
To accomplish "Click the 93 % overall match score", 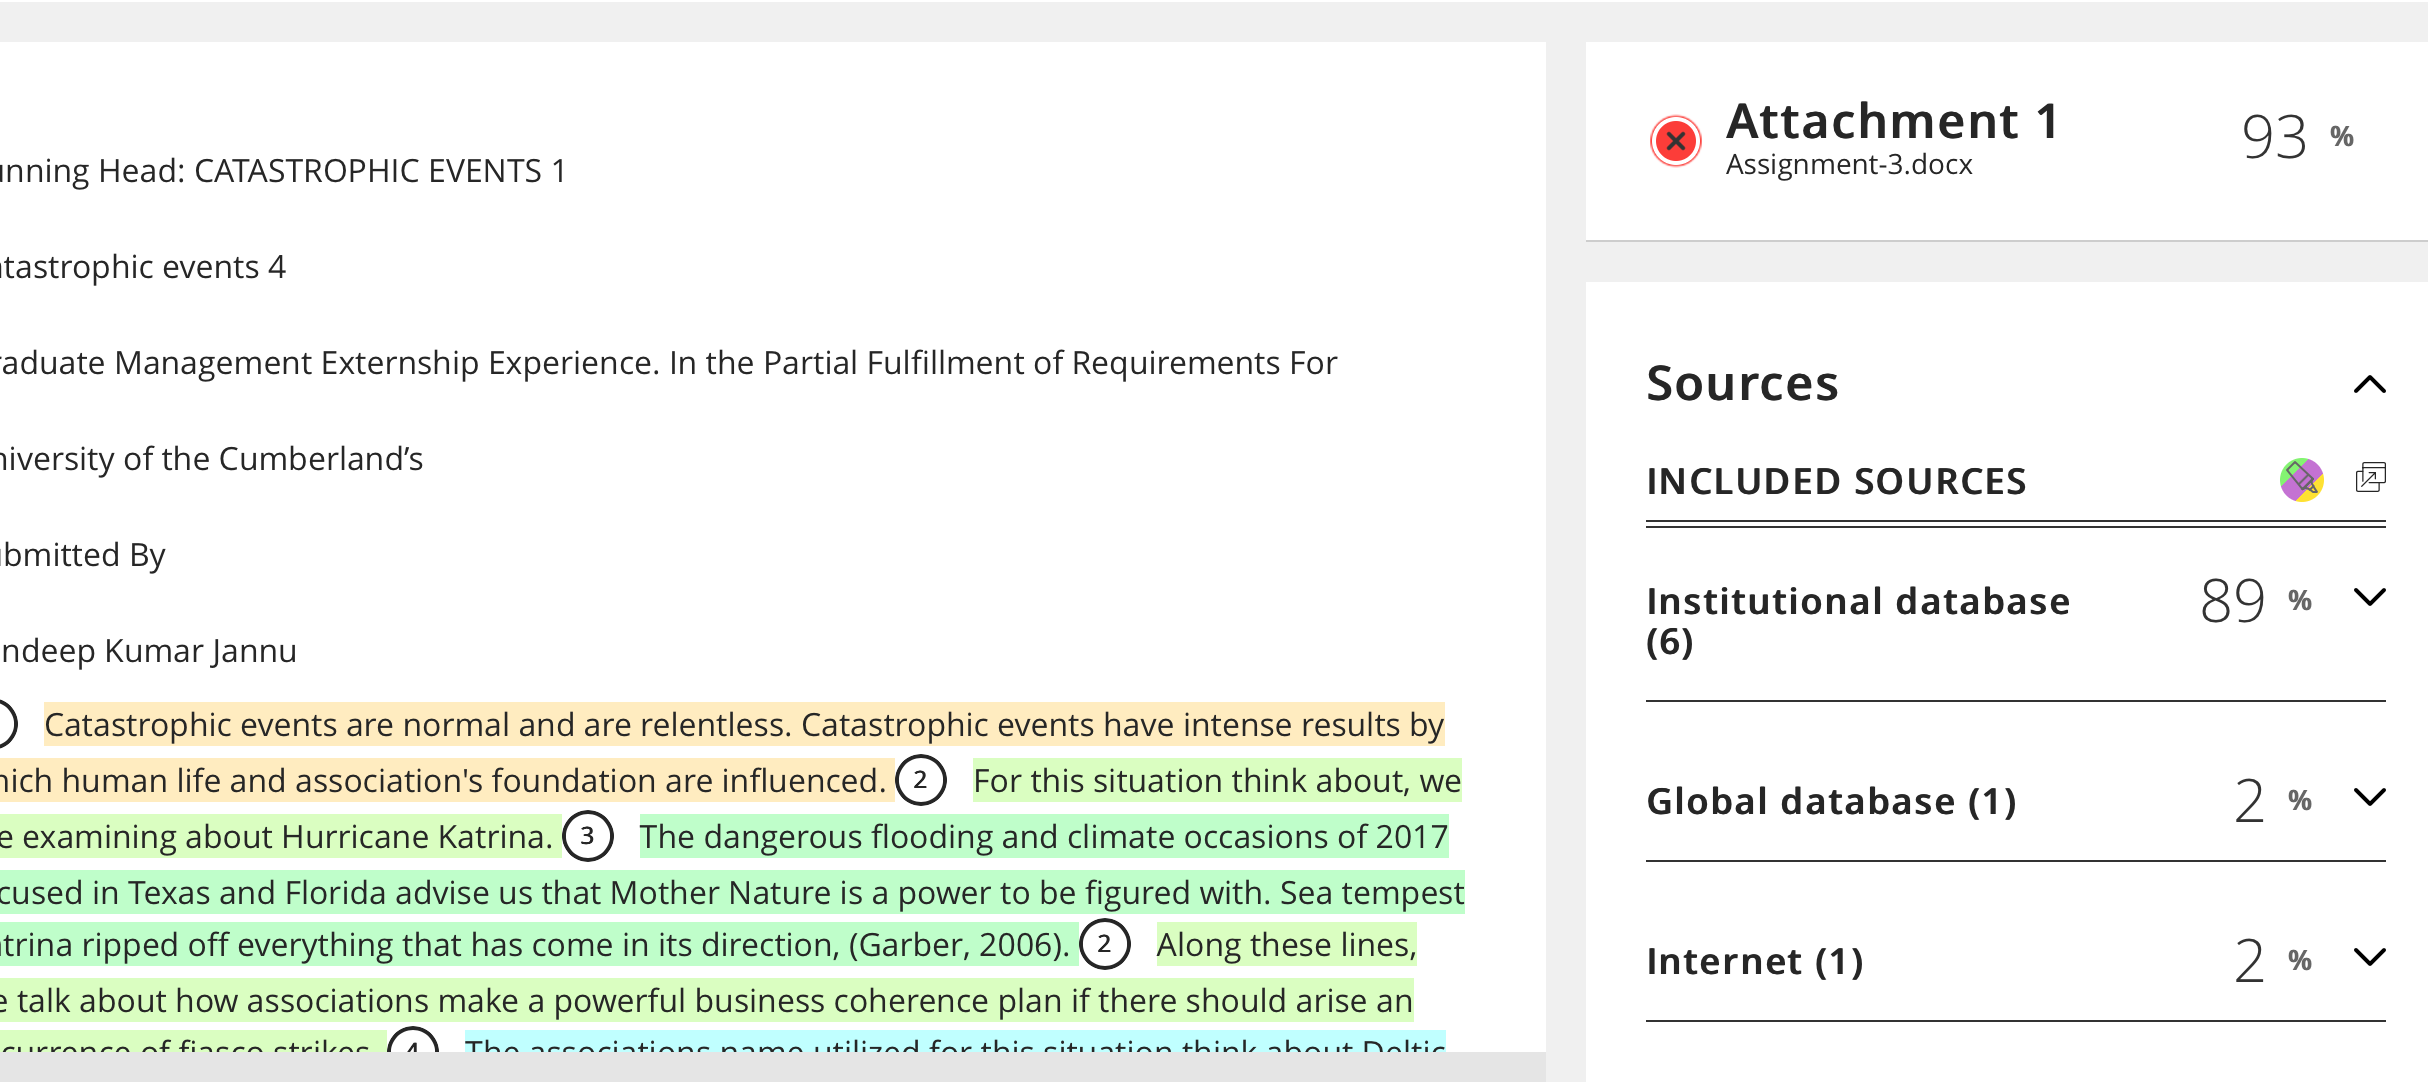I will click(2297, 137).
